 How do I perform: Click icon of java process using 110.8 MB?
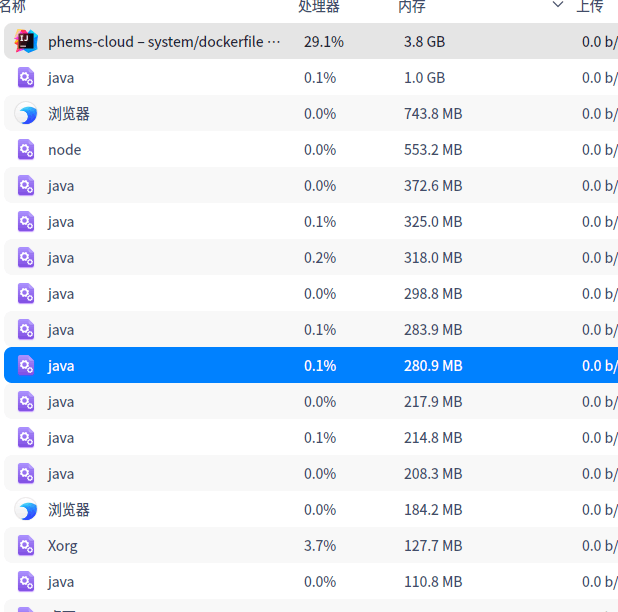(x=26, y=582)
